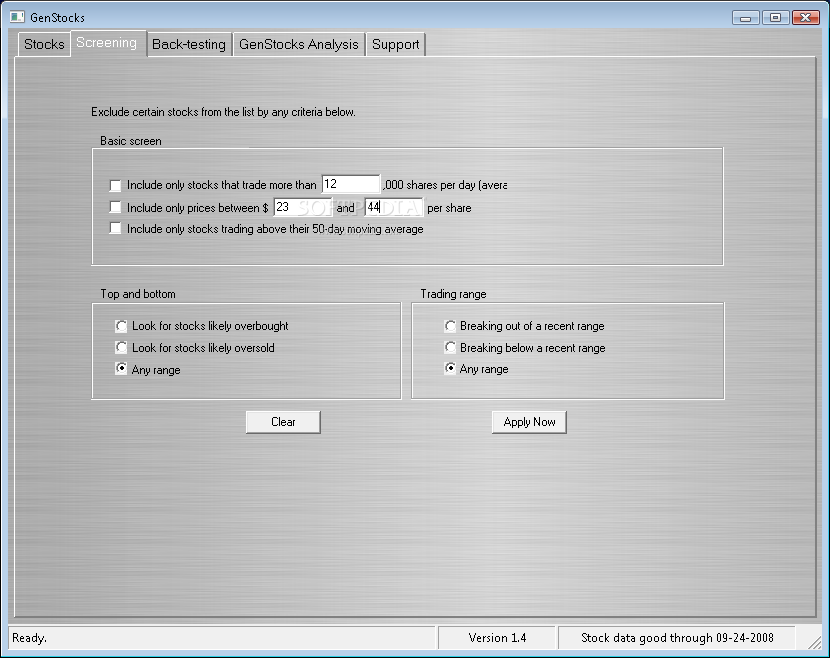Tick the price range filter checkbox
The width and height of the screenshot is (830, 658).
[115, 207]
